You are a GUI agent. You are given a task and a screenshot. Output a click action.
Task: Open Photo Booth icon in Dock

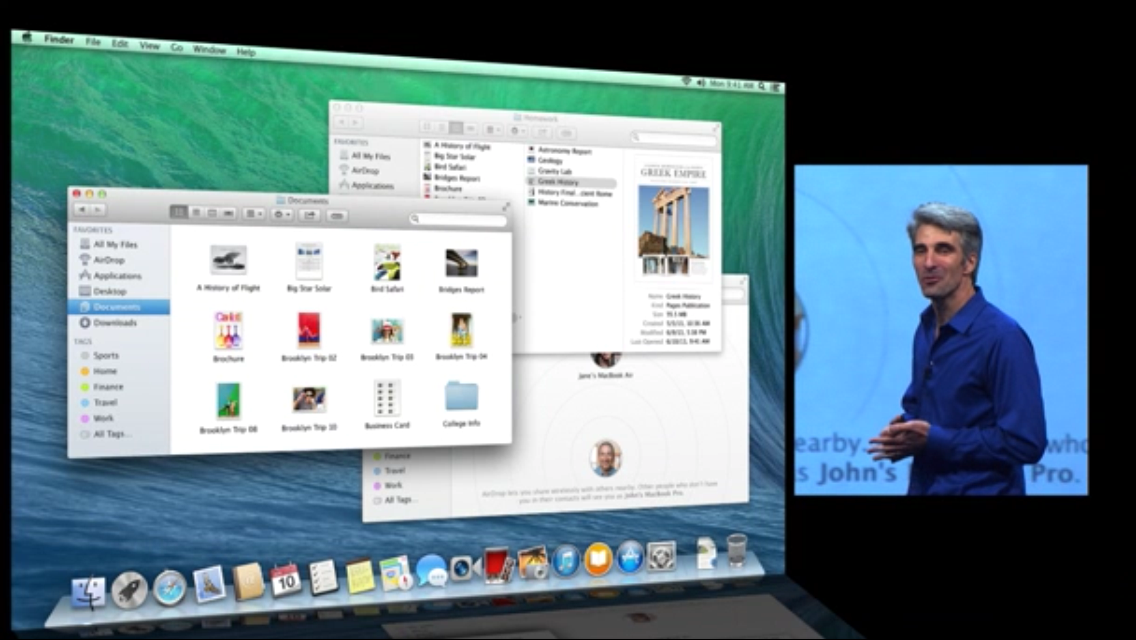498,565
